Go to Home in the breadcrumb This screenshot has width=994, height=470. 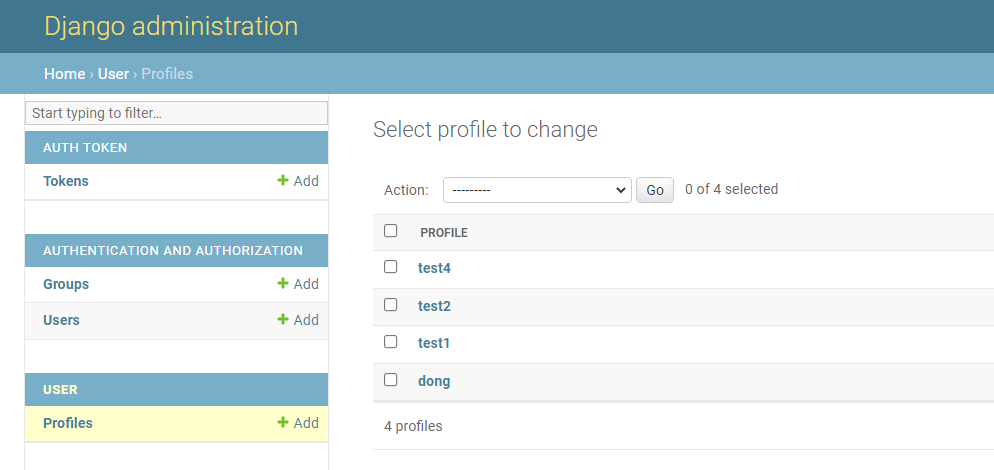pyautogui.click(x=65, y=74)
